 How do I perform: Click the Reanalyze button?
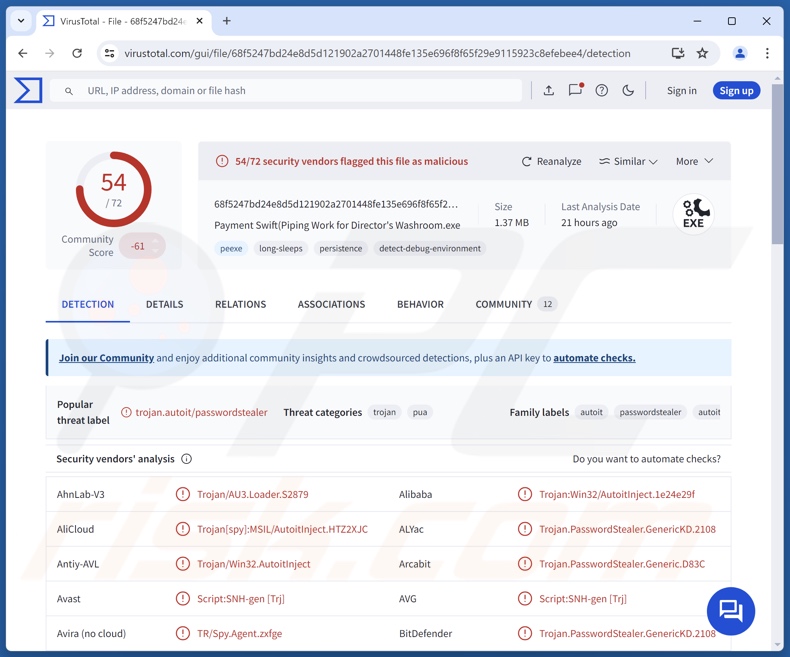coord(551,161)
